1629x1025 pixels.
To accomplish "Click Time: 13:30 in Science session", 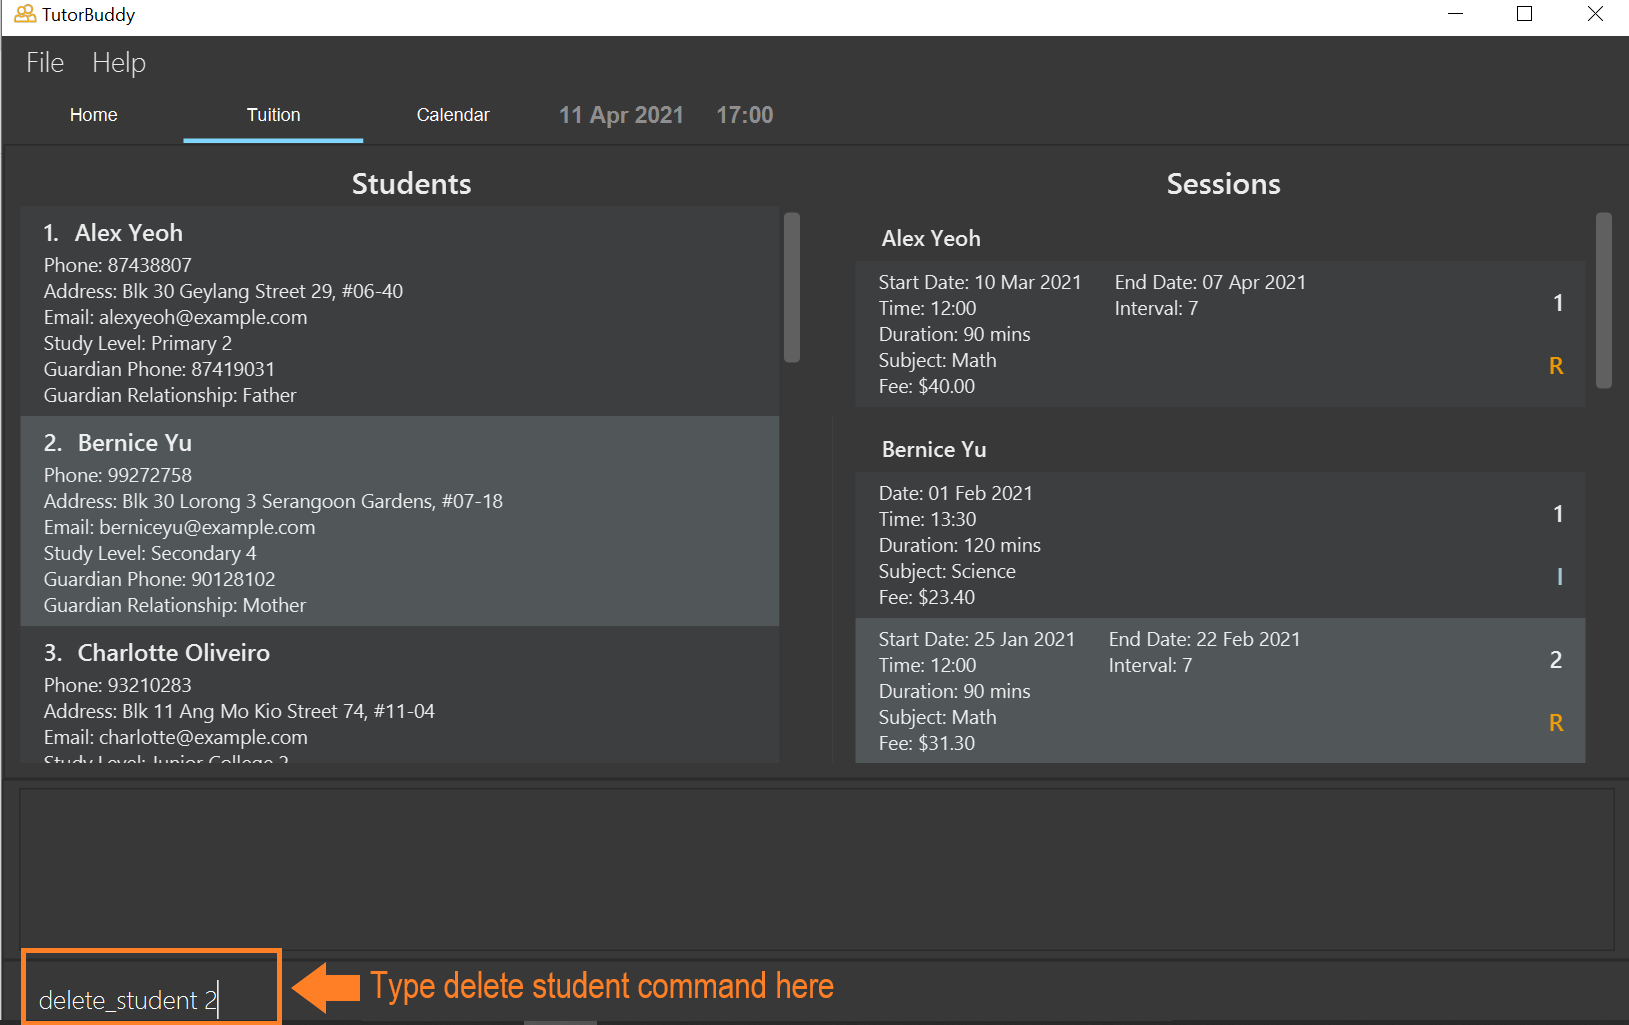I will click(928, 519).
